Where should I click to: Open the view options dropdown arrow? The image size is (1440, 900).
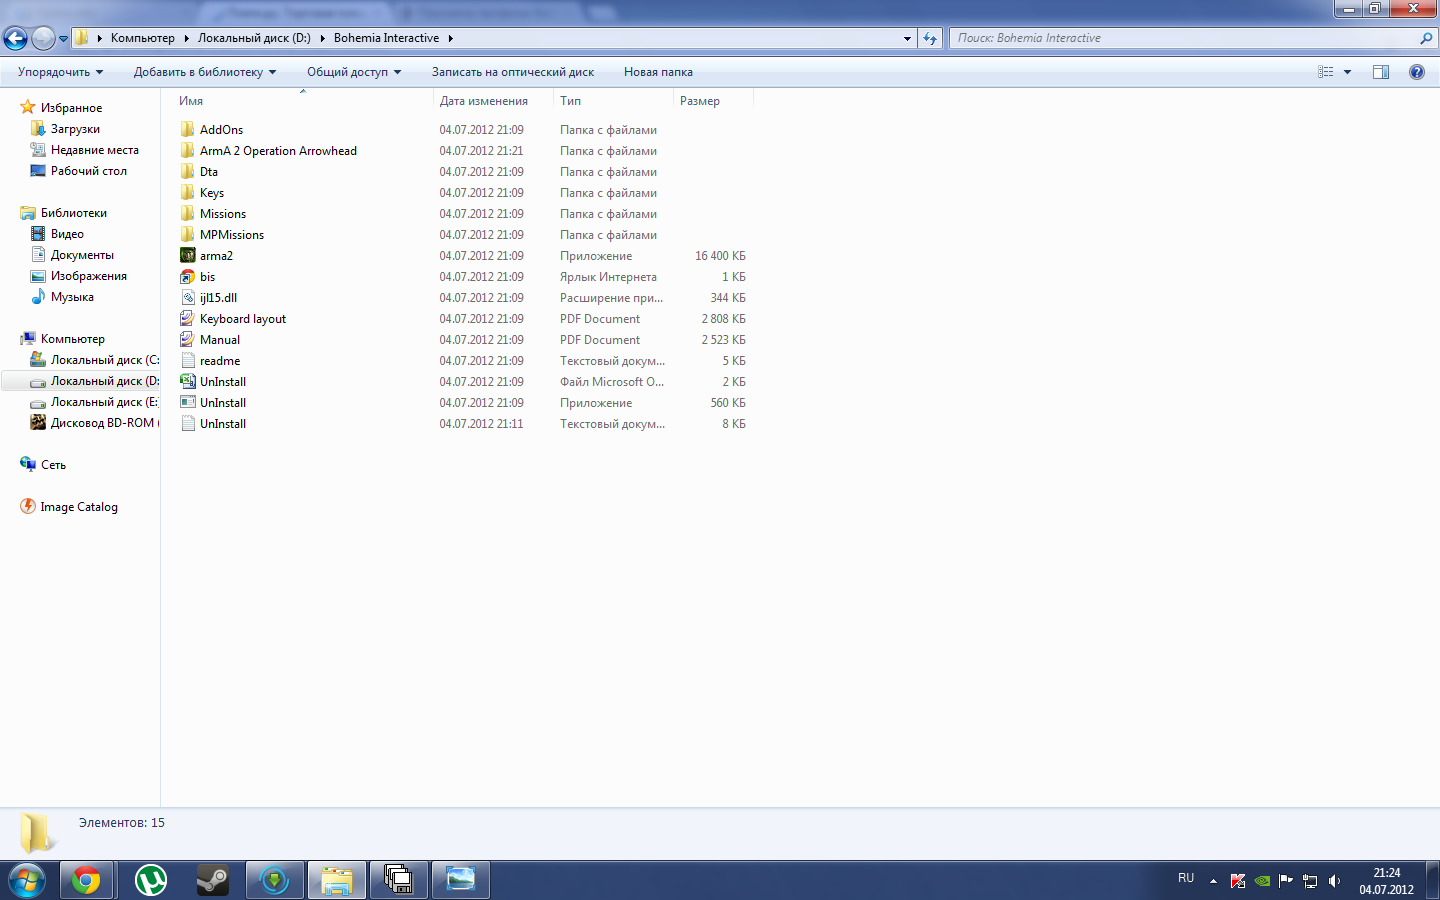(x=1347, y=72)
